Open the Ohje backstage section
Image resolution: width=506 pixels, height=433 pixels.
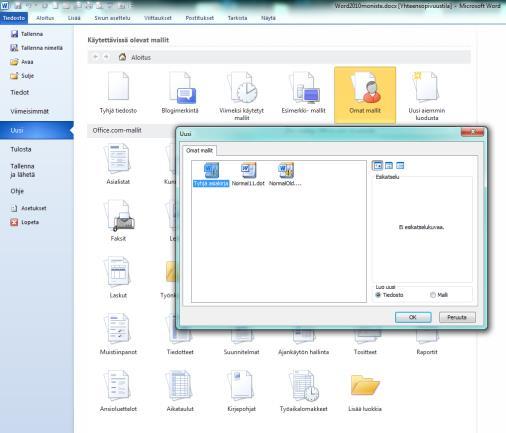click(x=17, y=191)
